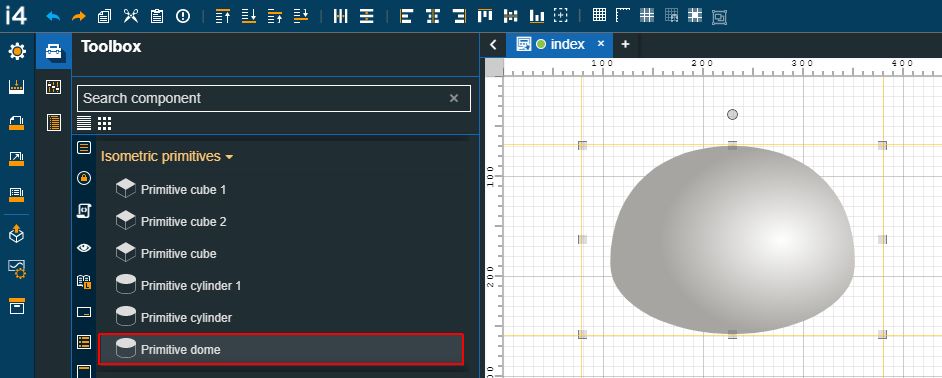Click the sidebar icon with text lines
Viewport: 942px width, 378px height.
pos(17,194)
